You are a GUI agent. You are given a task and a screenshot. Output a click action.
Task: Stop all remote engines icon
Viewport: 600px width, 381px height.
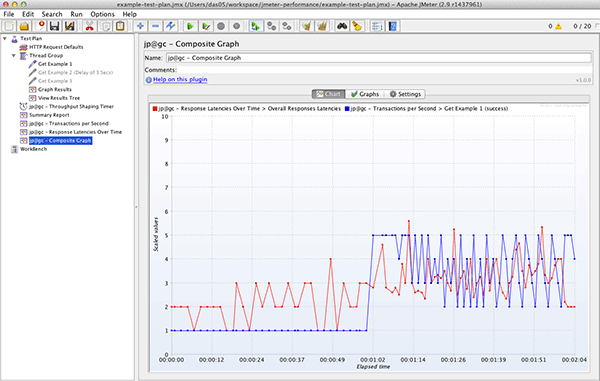pos(271,26)
